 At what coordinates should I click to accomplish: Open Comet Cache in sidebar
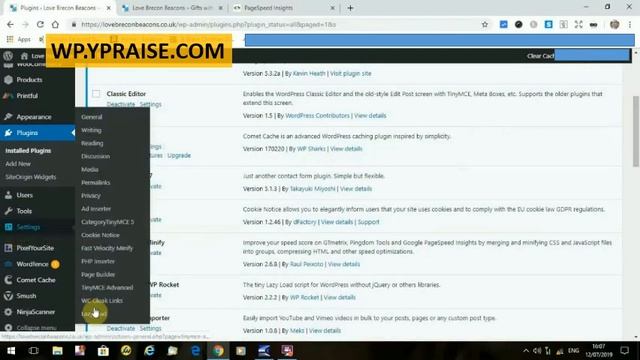click(x=37, y=280)
